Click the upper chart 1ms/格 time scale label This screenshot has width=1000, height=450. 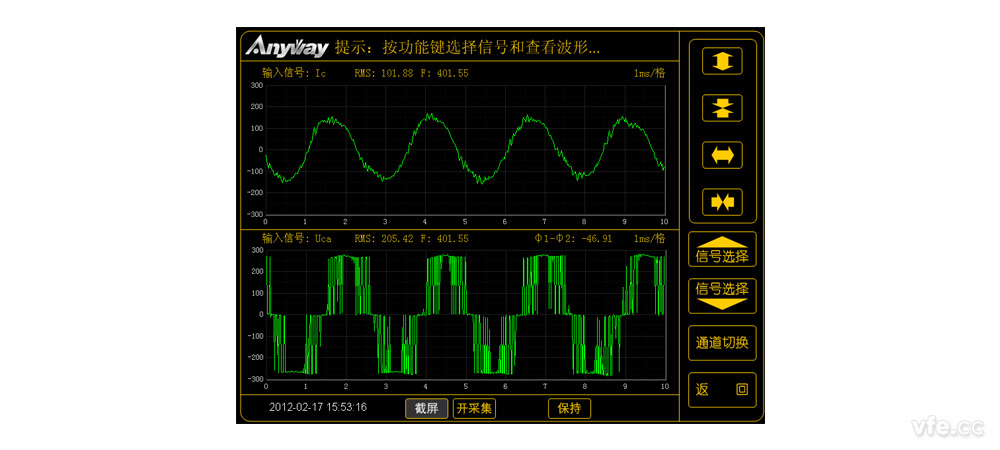tap(649, 73)
